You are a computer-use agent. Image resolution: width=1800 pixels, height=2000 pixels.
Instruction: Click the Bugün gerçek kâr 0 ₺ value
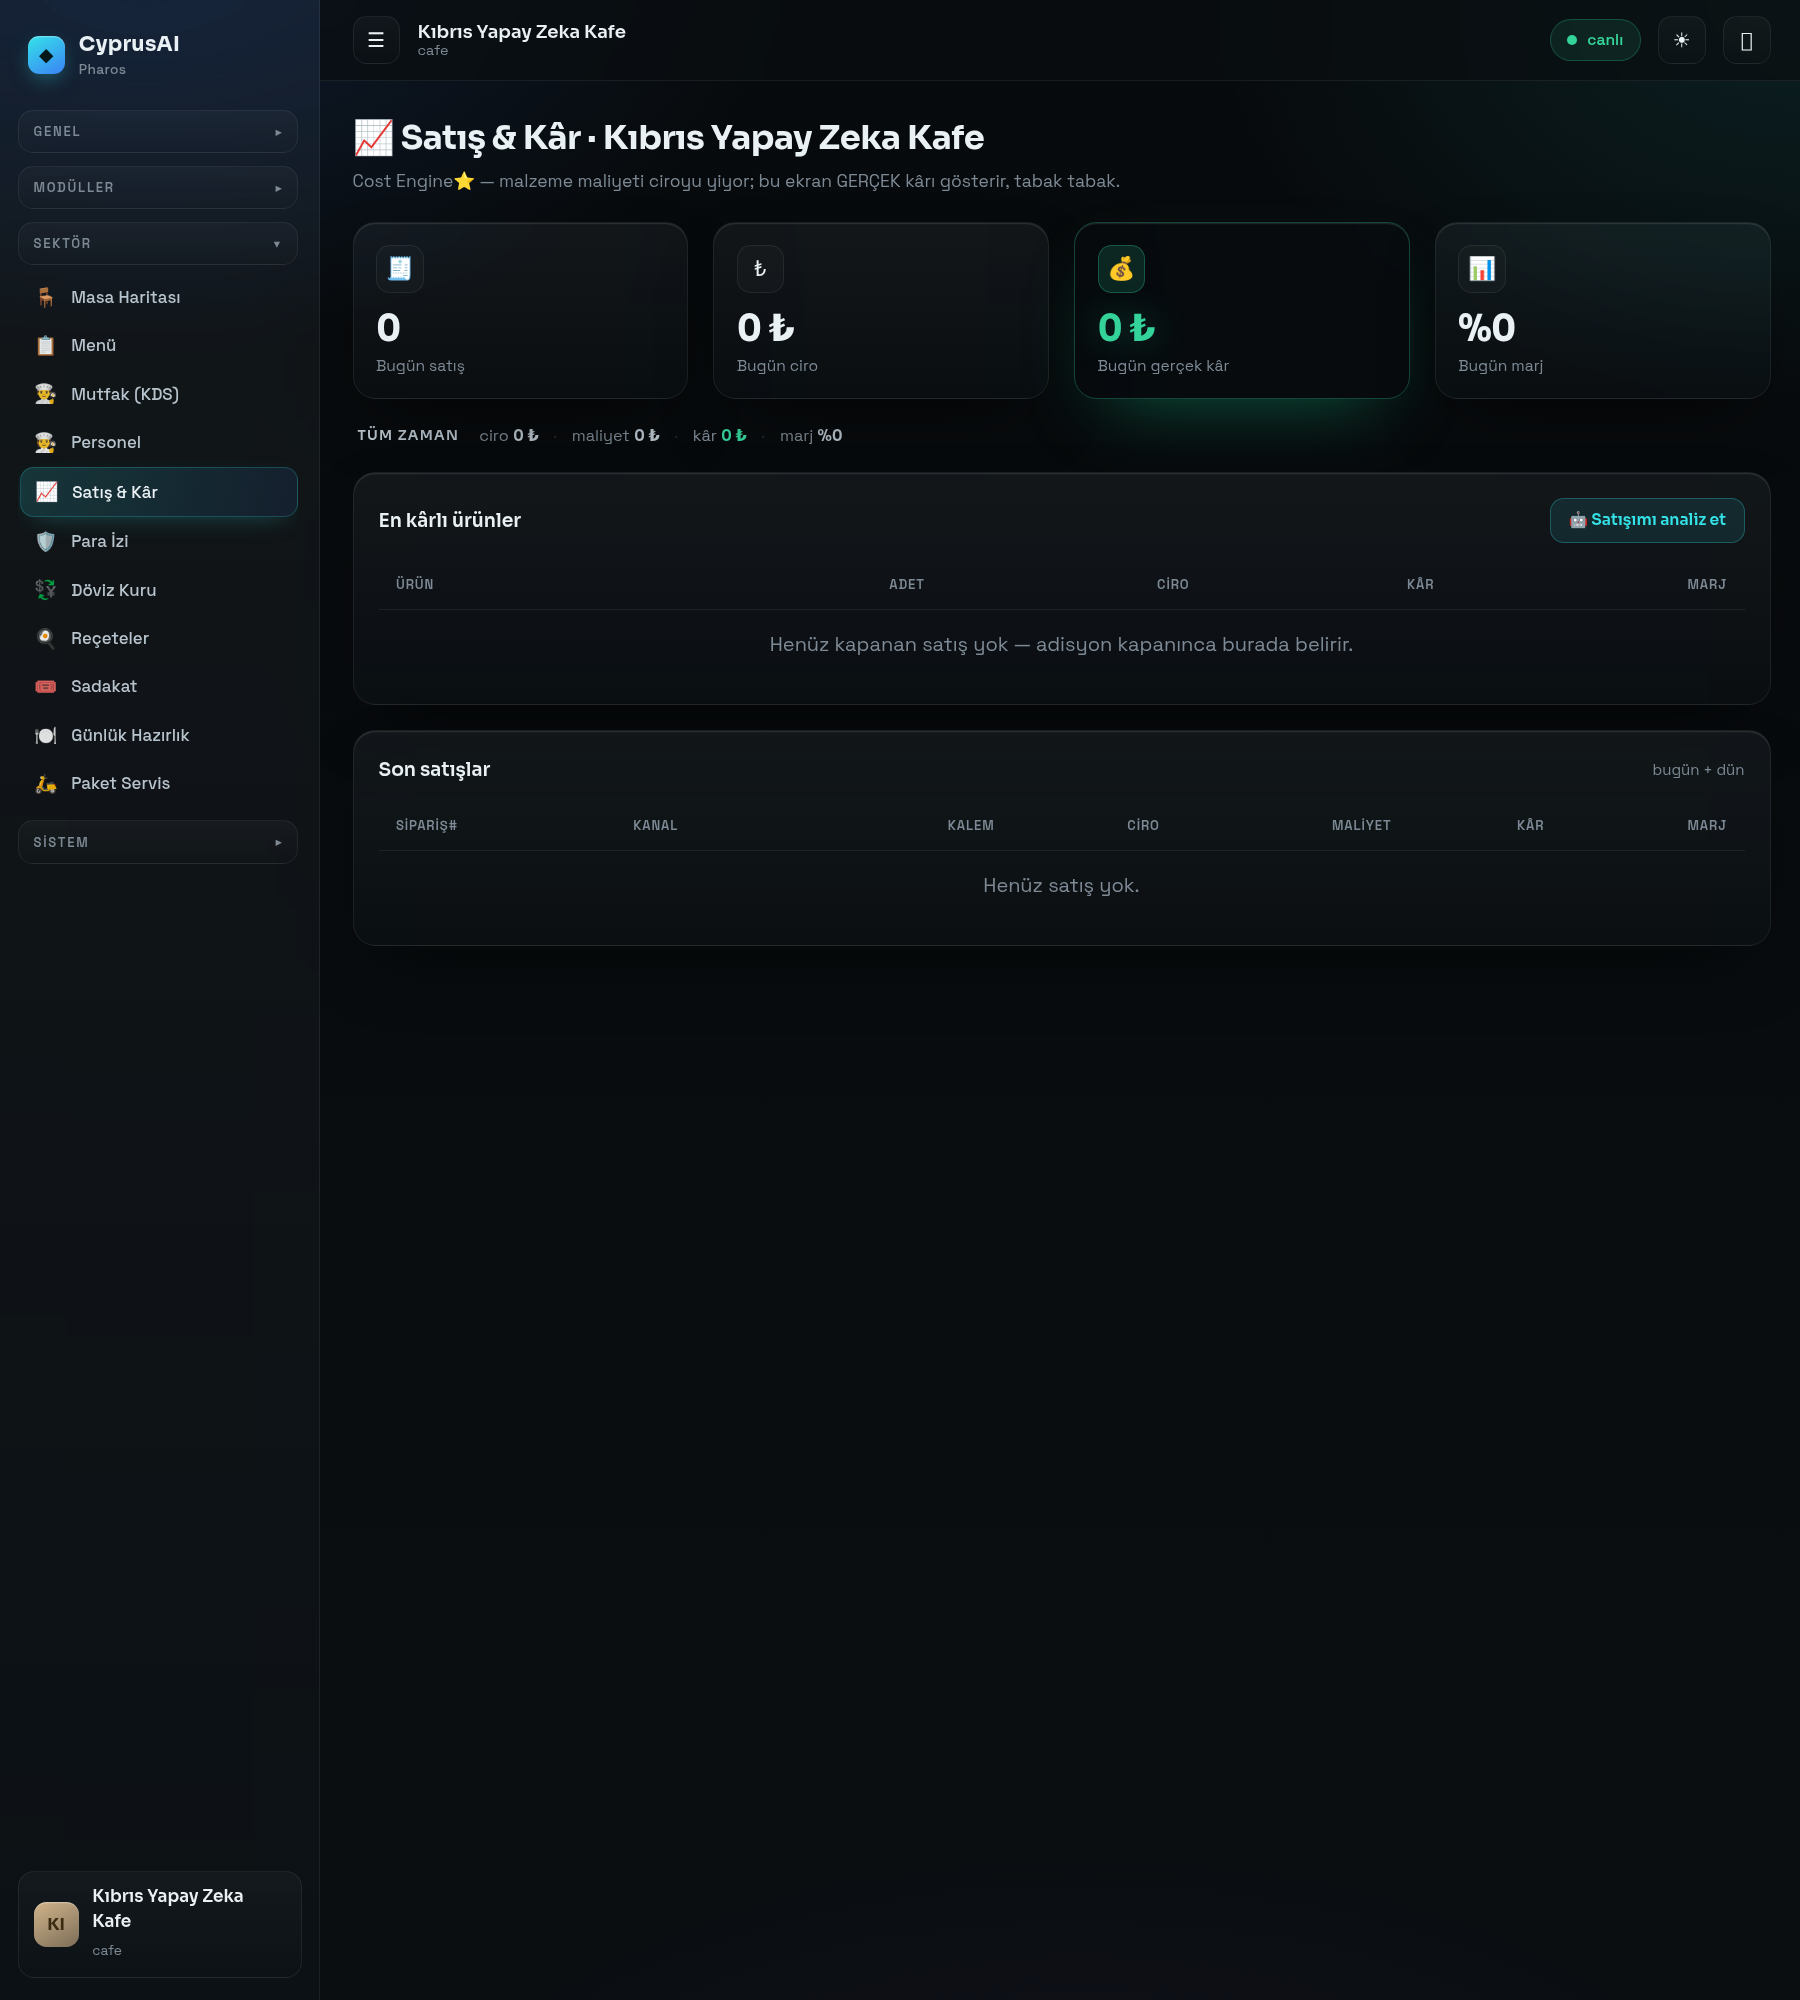[x=1126, y=328]
